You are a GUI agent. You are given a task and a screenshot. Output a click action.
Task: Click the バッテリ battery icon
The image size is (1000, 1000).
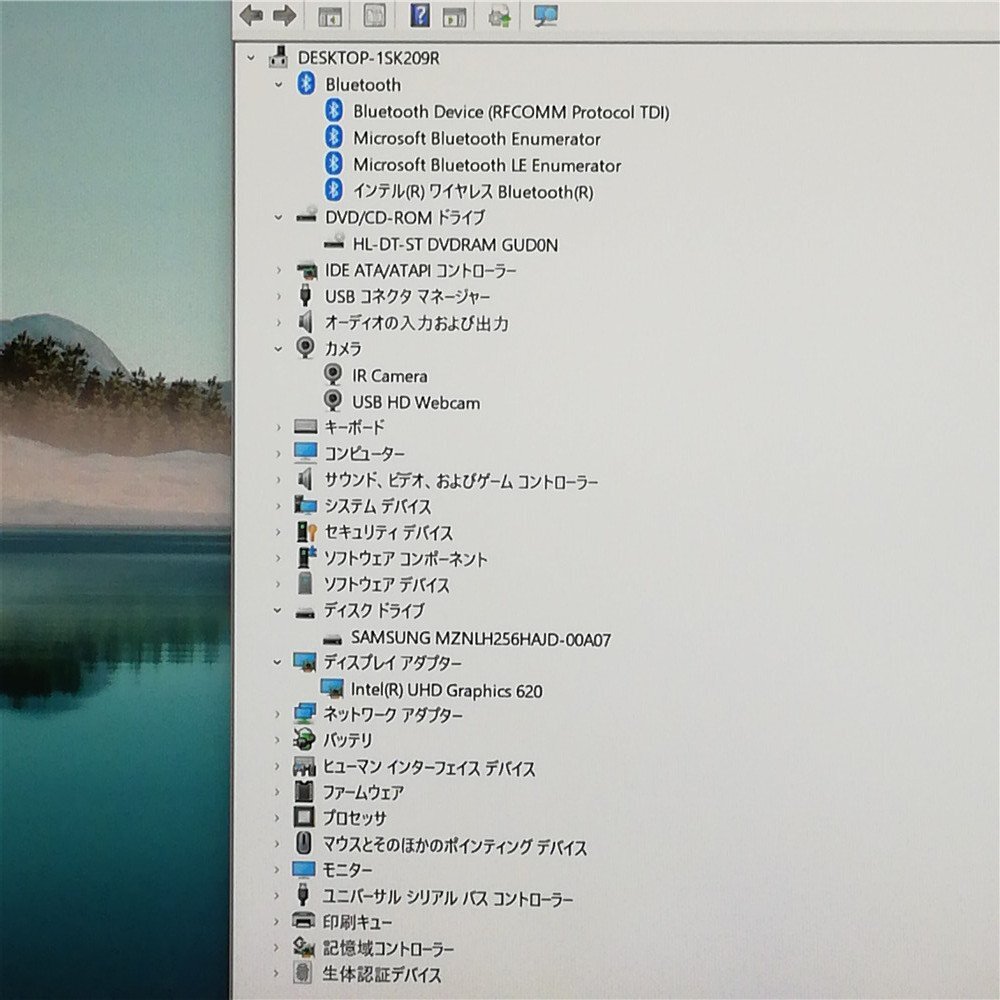pos(304,739)
